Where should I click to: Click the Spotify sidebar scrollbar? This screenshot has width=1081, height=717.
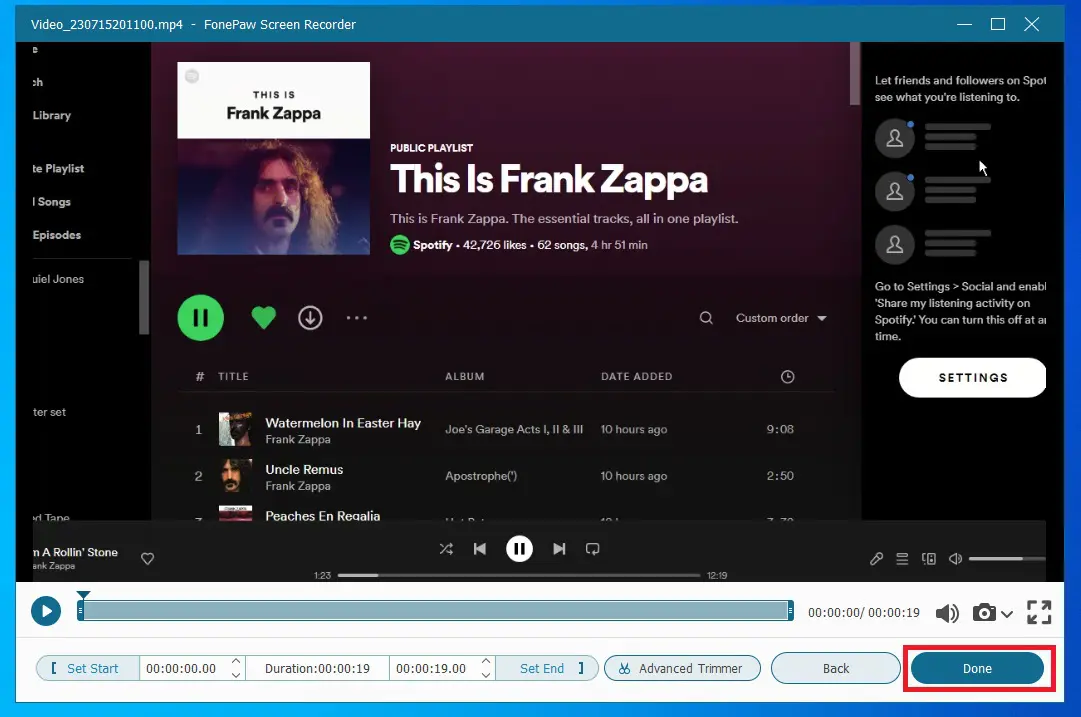tap(144, 297)
